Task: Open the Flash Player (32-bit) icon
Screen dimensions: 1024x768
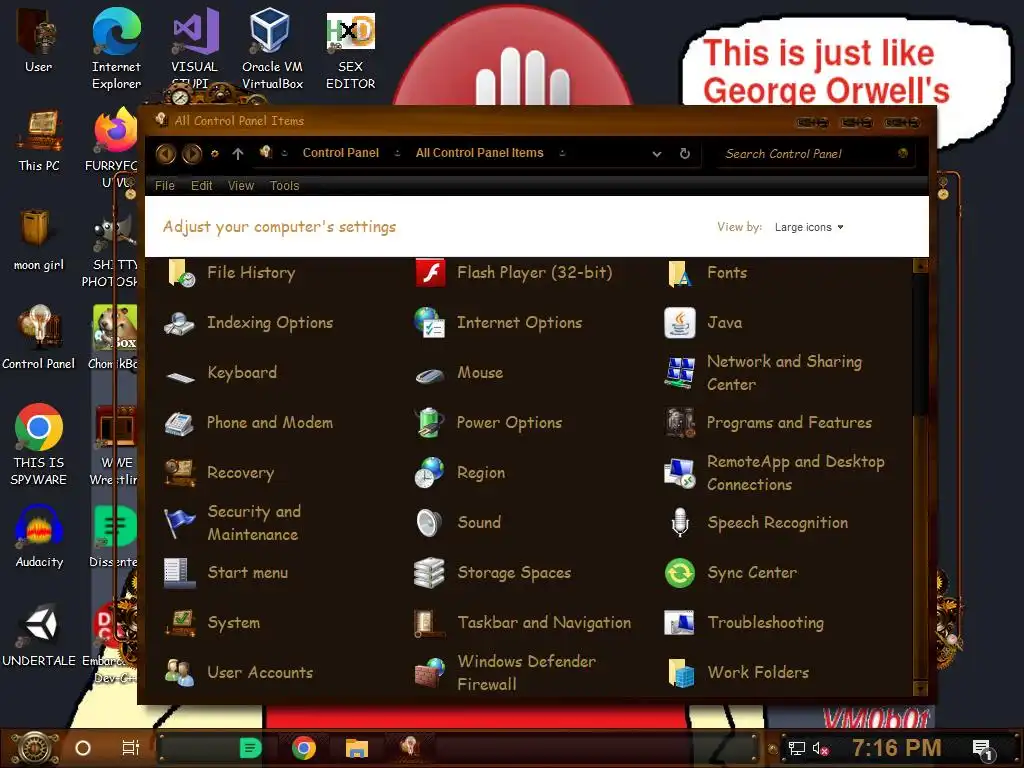Action: coord(430,272)
